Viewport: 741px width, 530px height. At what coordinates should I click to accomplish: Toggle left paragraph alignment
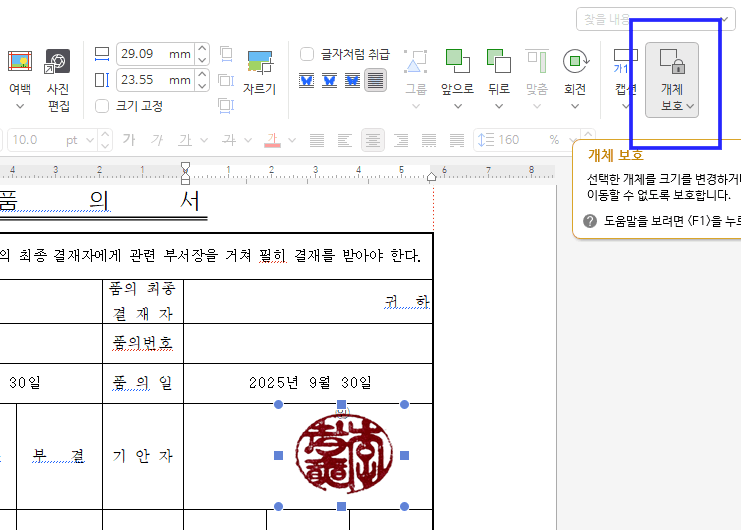[345, 140]
